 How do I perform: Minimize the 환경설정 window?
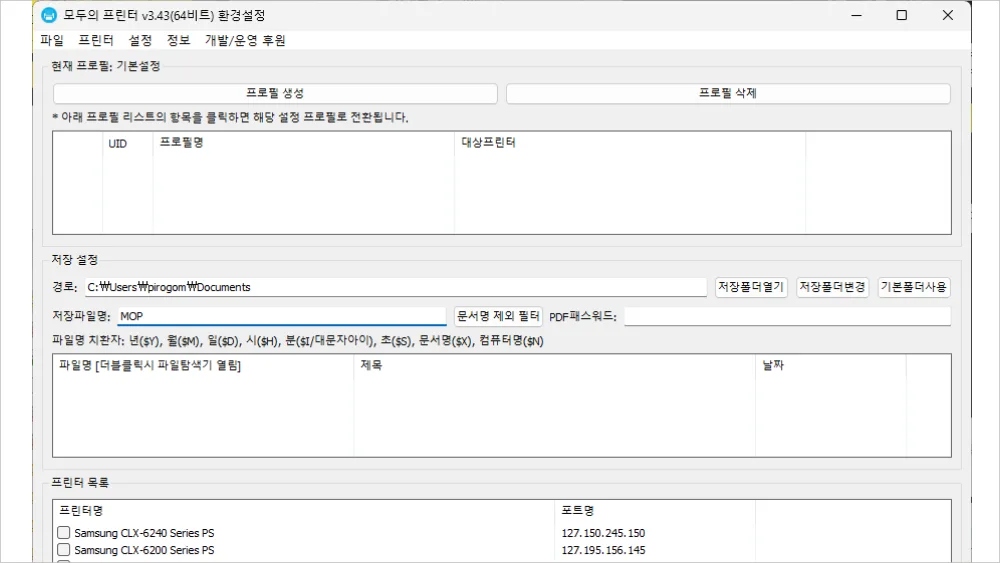point(856,15)
